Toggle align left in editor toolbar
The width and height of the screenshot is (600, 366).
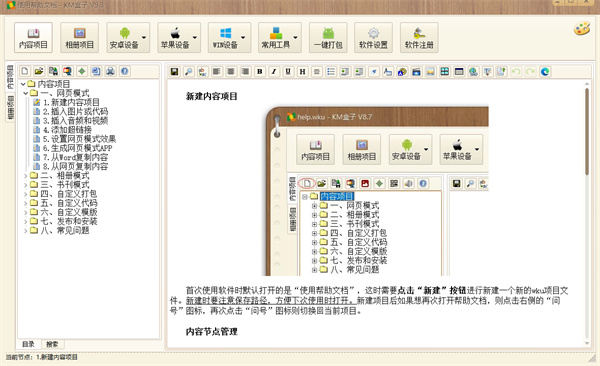tap(217, 72)
